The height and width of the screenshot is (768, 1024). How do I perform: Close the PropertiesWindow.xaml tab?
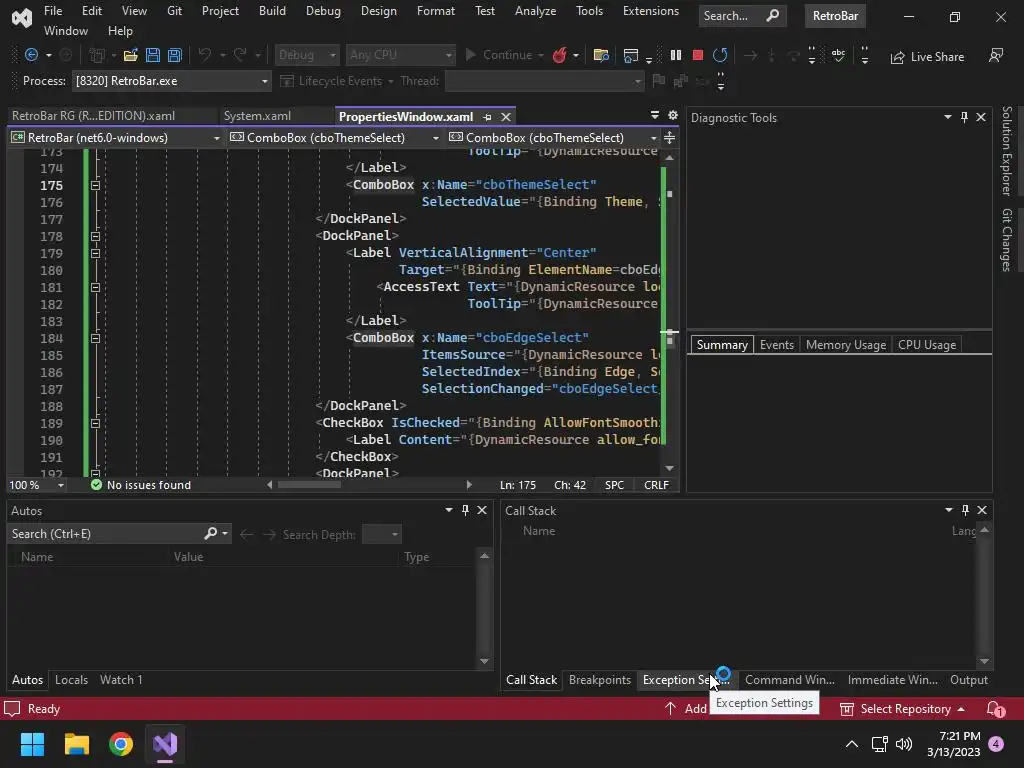click(x=505, y=117)
